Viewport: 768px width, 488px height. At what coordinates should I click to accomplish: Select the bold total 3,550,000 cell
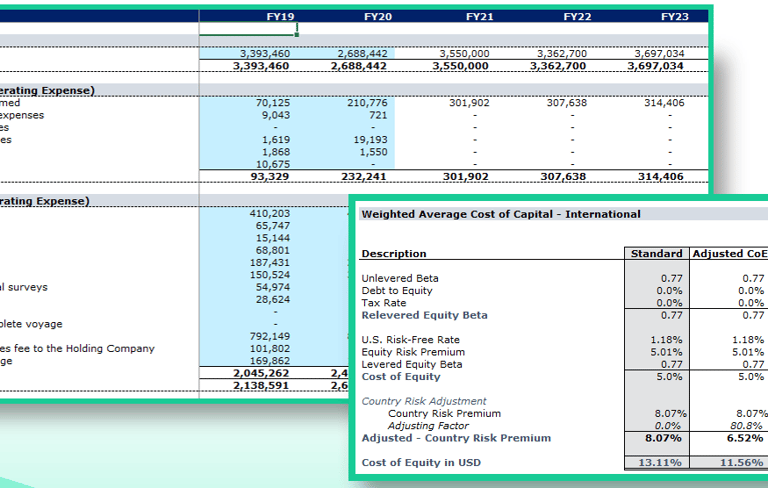click(460, 66)
